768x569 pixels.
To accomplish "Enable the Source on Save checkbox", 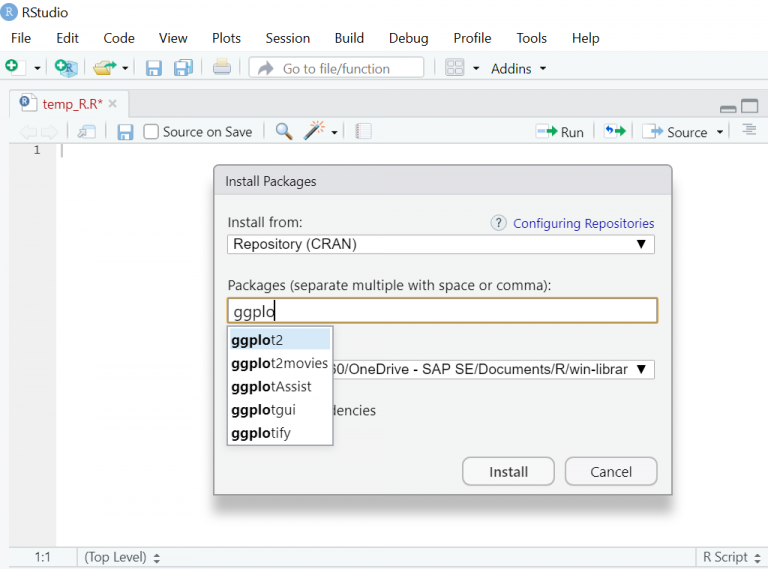I will pos(151,131).
